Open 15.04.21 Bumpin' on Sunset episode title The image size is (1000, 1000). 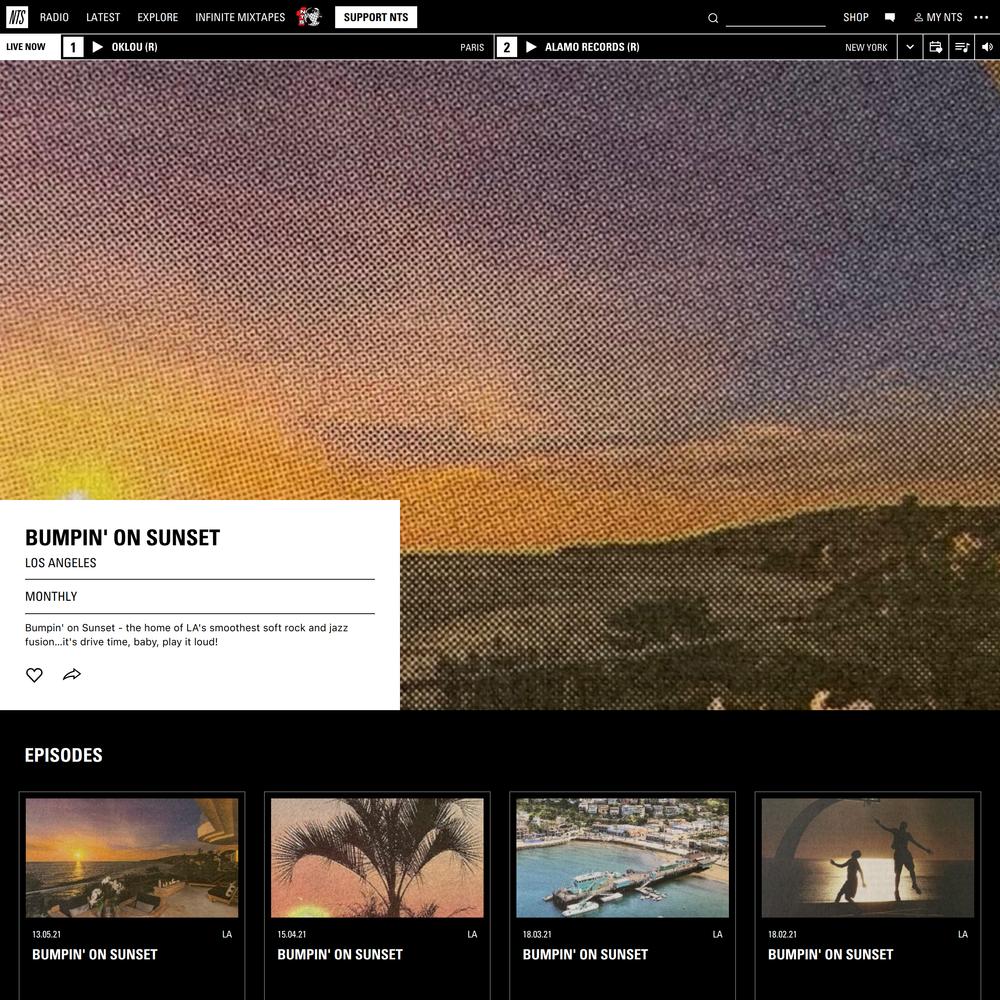point(340,955)
